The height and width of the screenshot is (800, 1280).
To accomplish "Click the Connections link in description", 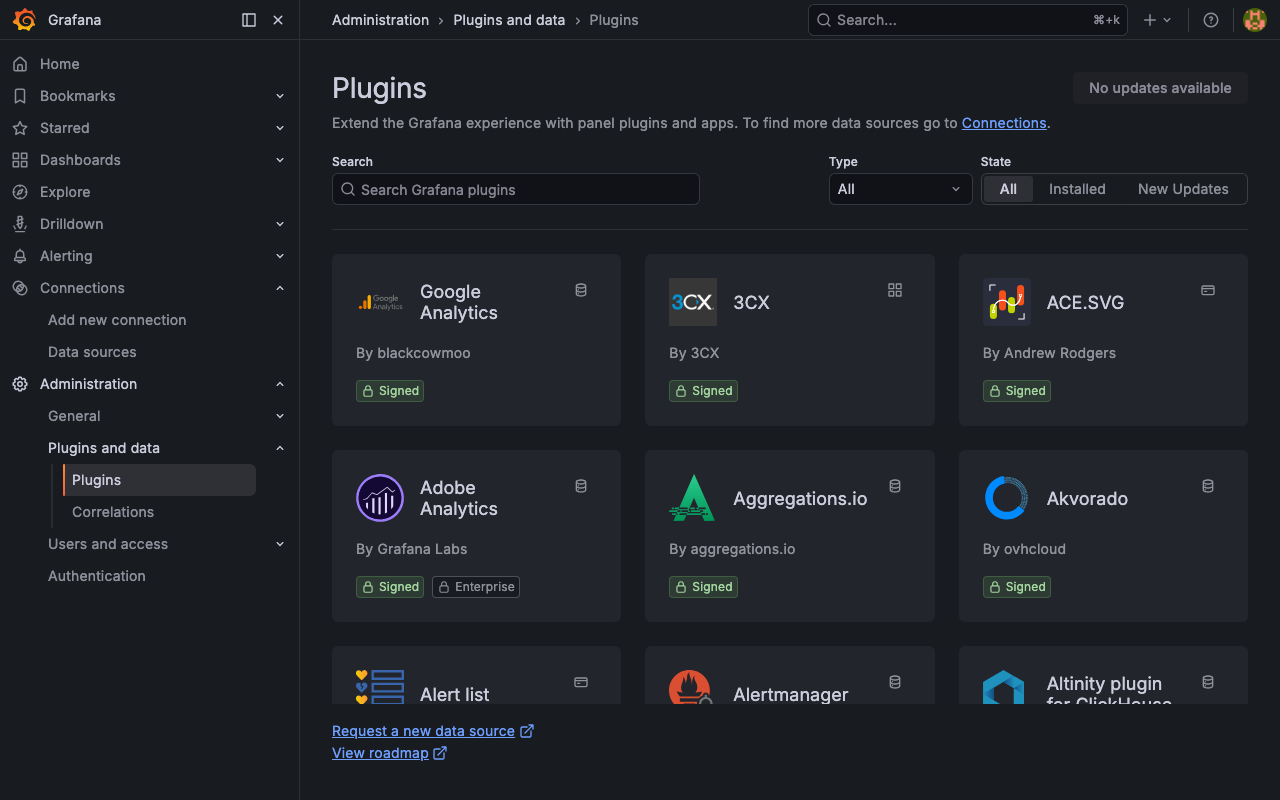I will tap(1004, 123).
